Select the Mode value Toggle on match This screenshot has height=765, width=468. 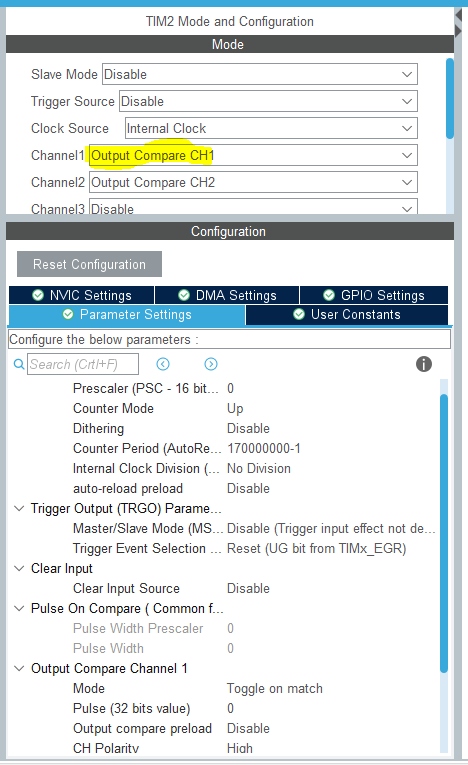(275, 688)
